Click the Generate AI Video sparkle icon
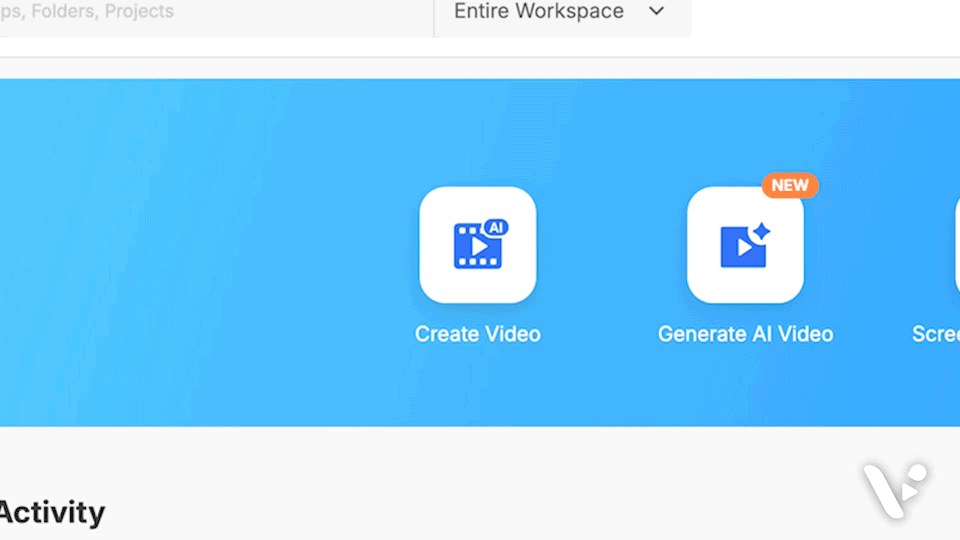This screenshot has width=960, height=540. pyautogui.click(x=745, y=245)
